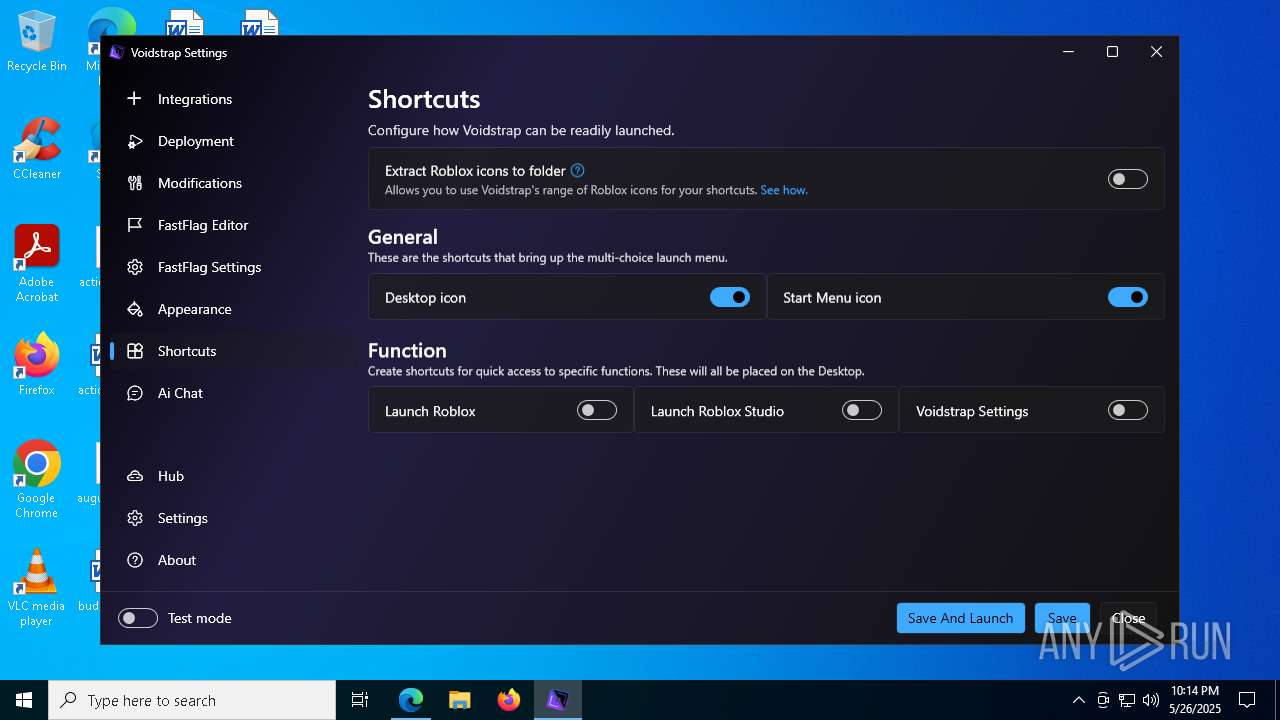Open the About page label
Image resolution: width=1280 pixels, height=720 pixels.
click(x=177, y=560)
